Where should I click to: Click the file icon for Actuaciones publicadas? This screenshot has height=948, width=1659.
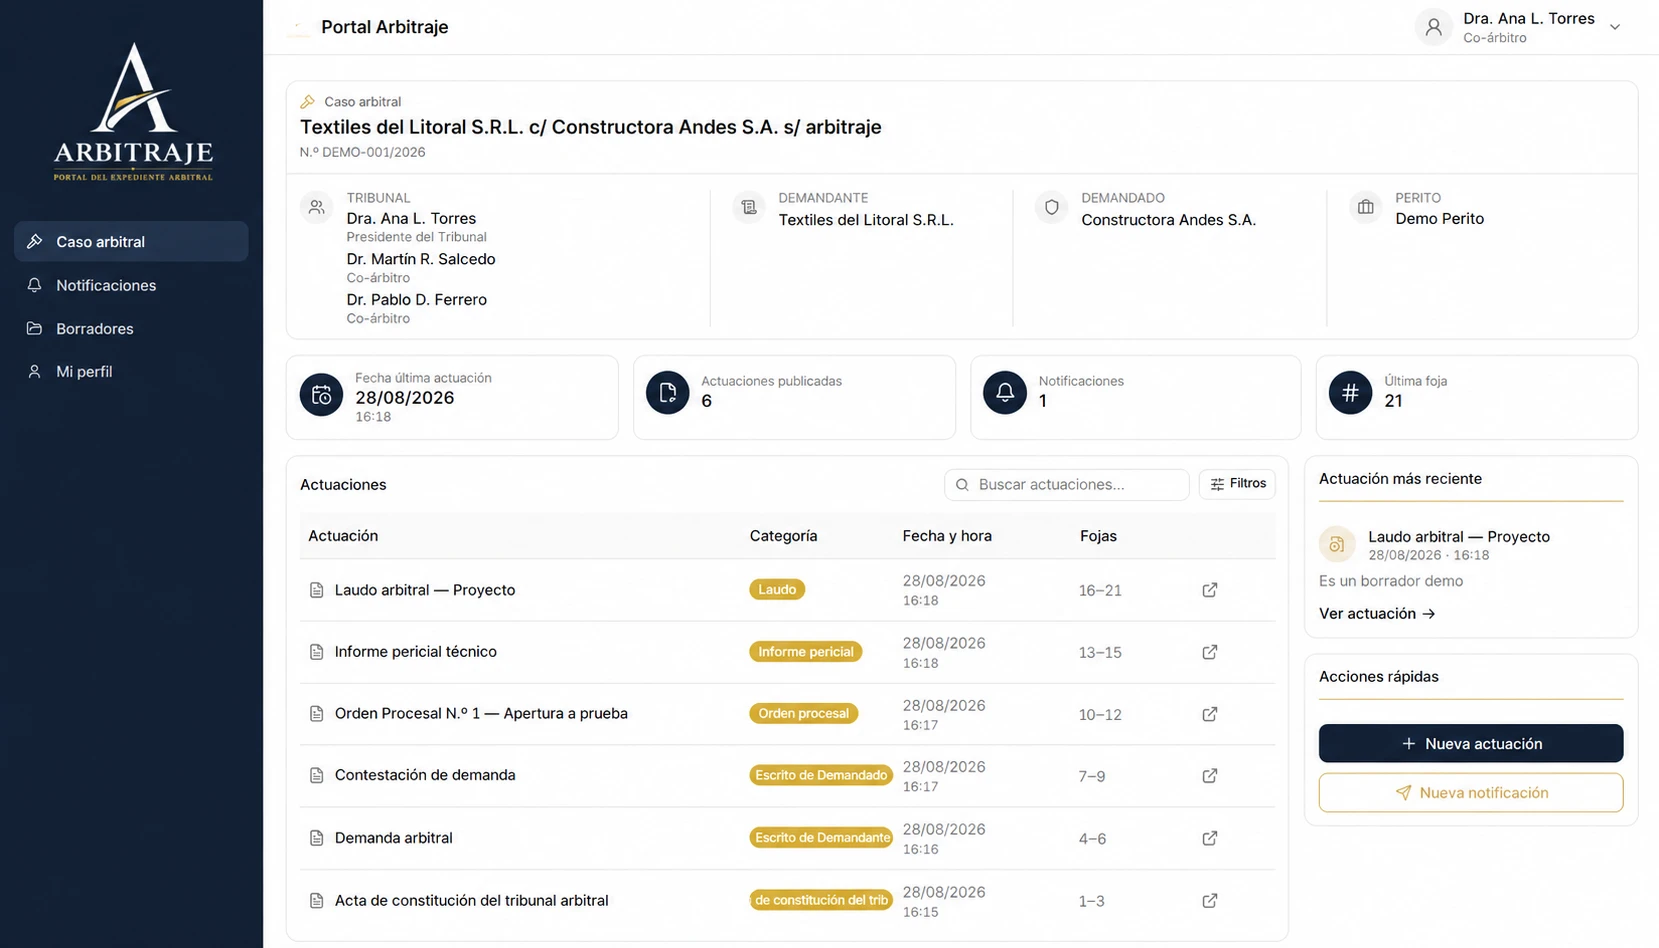pos(667,393)
